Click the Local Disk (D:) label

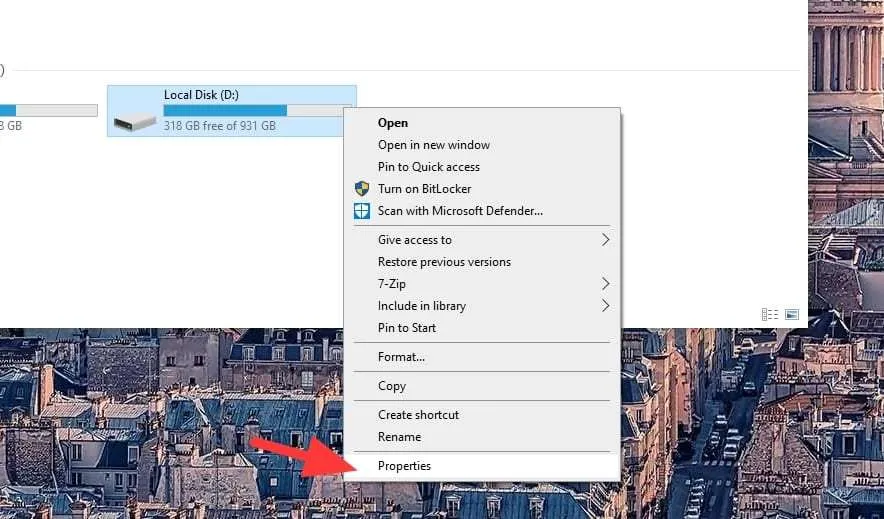pos(201,95)
